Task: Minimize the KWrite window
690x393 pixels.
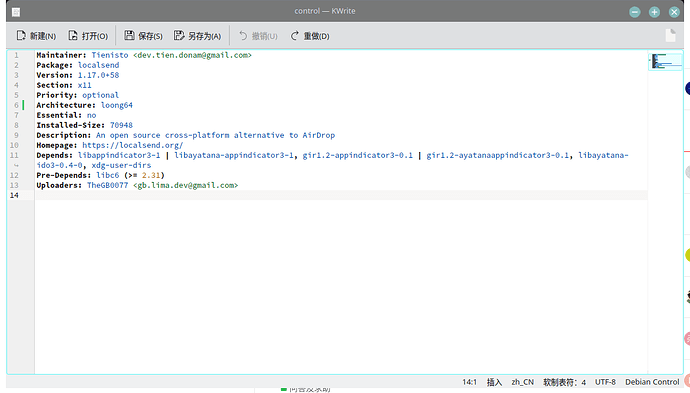Action: click(x=635, y=12)
